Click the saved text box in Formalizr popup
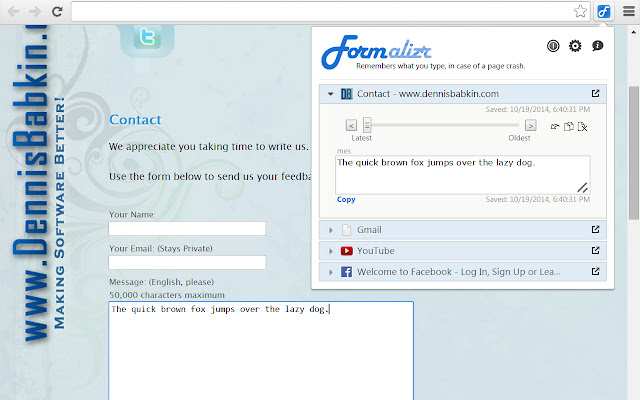The height and width of the screenshot is (400, 640). (x=462, y=175)
